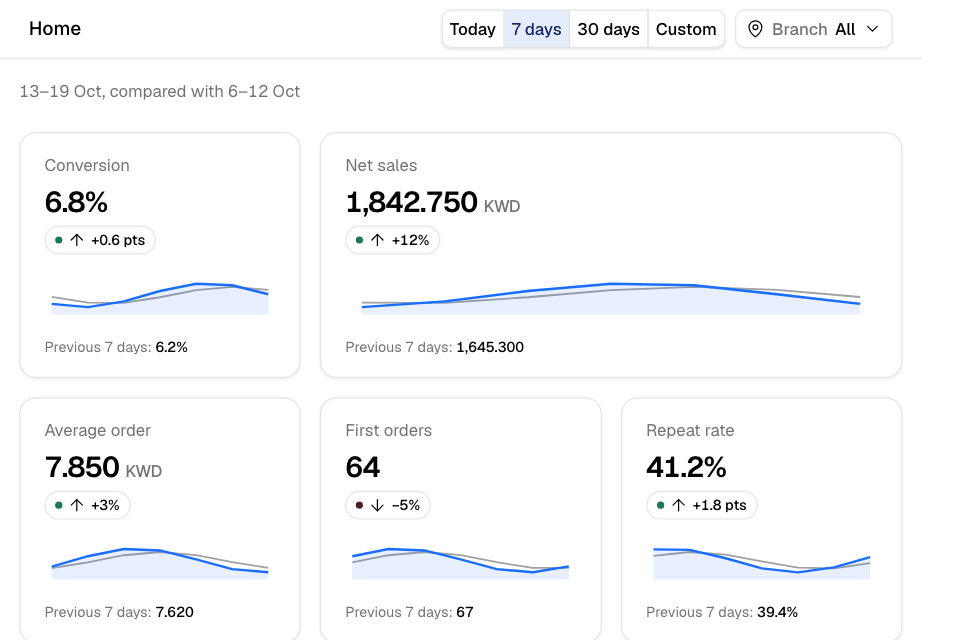Open the Custom date range option
The width and height of the screenshot is (960, 640).
[x=686, y=29]
